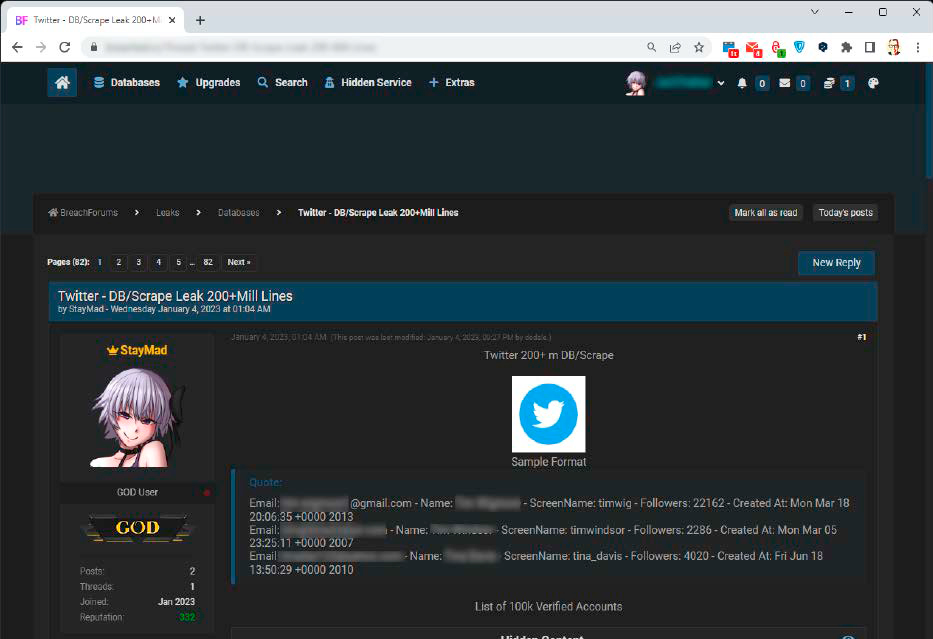
Task: Click the Today's posts button
Action: pos(845,212)
